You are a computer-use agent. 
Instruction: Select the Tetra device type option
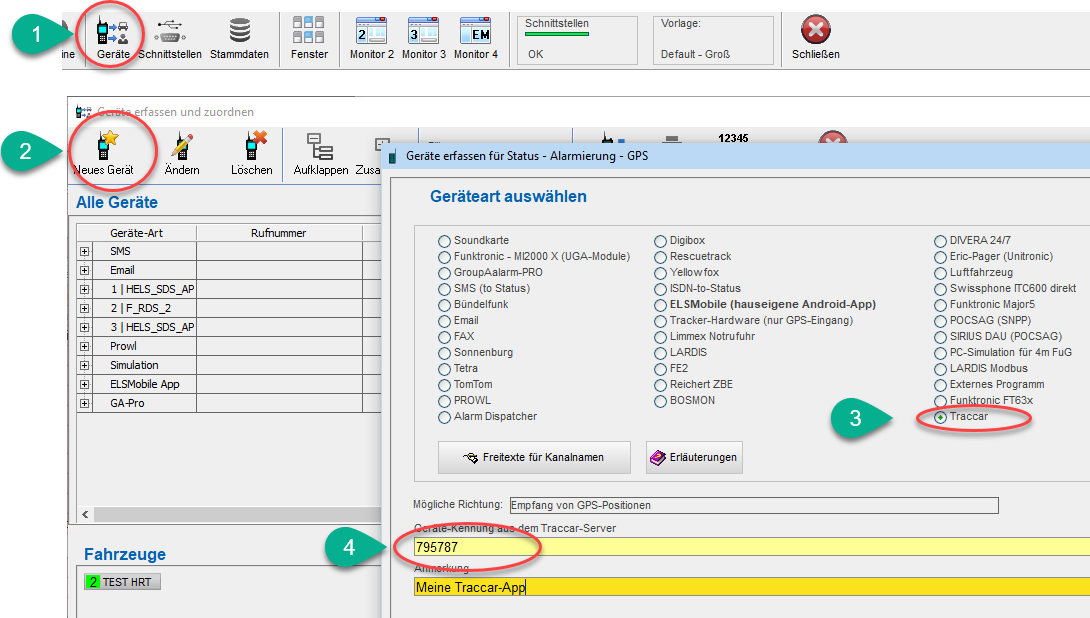pyautogui.click(x=445, y=369)
